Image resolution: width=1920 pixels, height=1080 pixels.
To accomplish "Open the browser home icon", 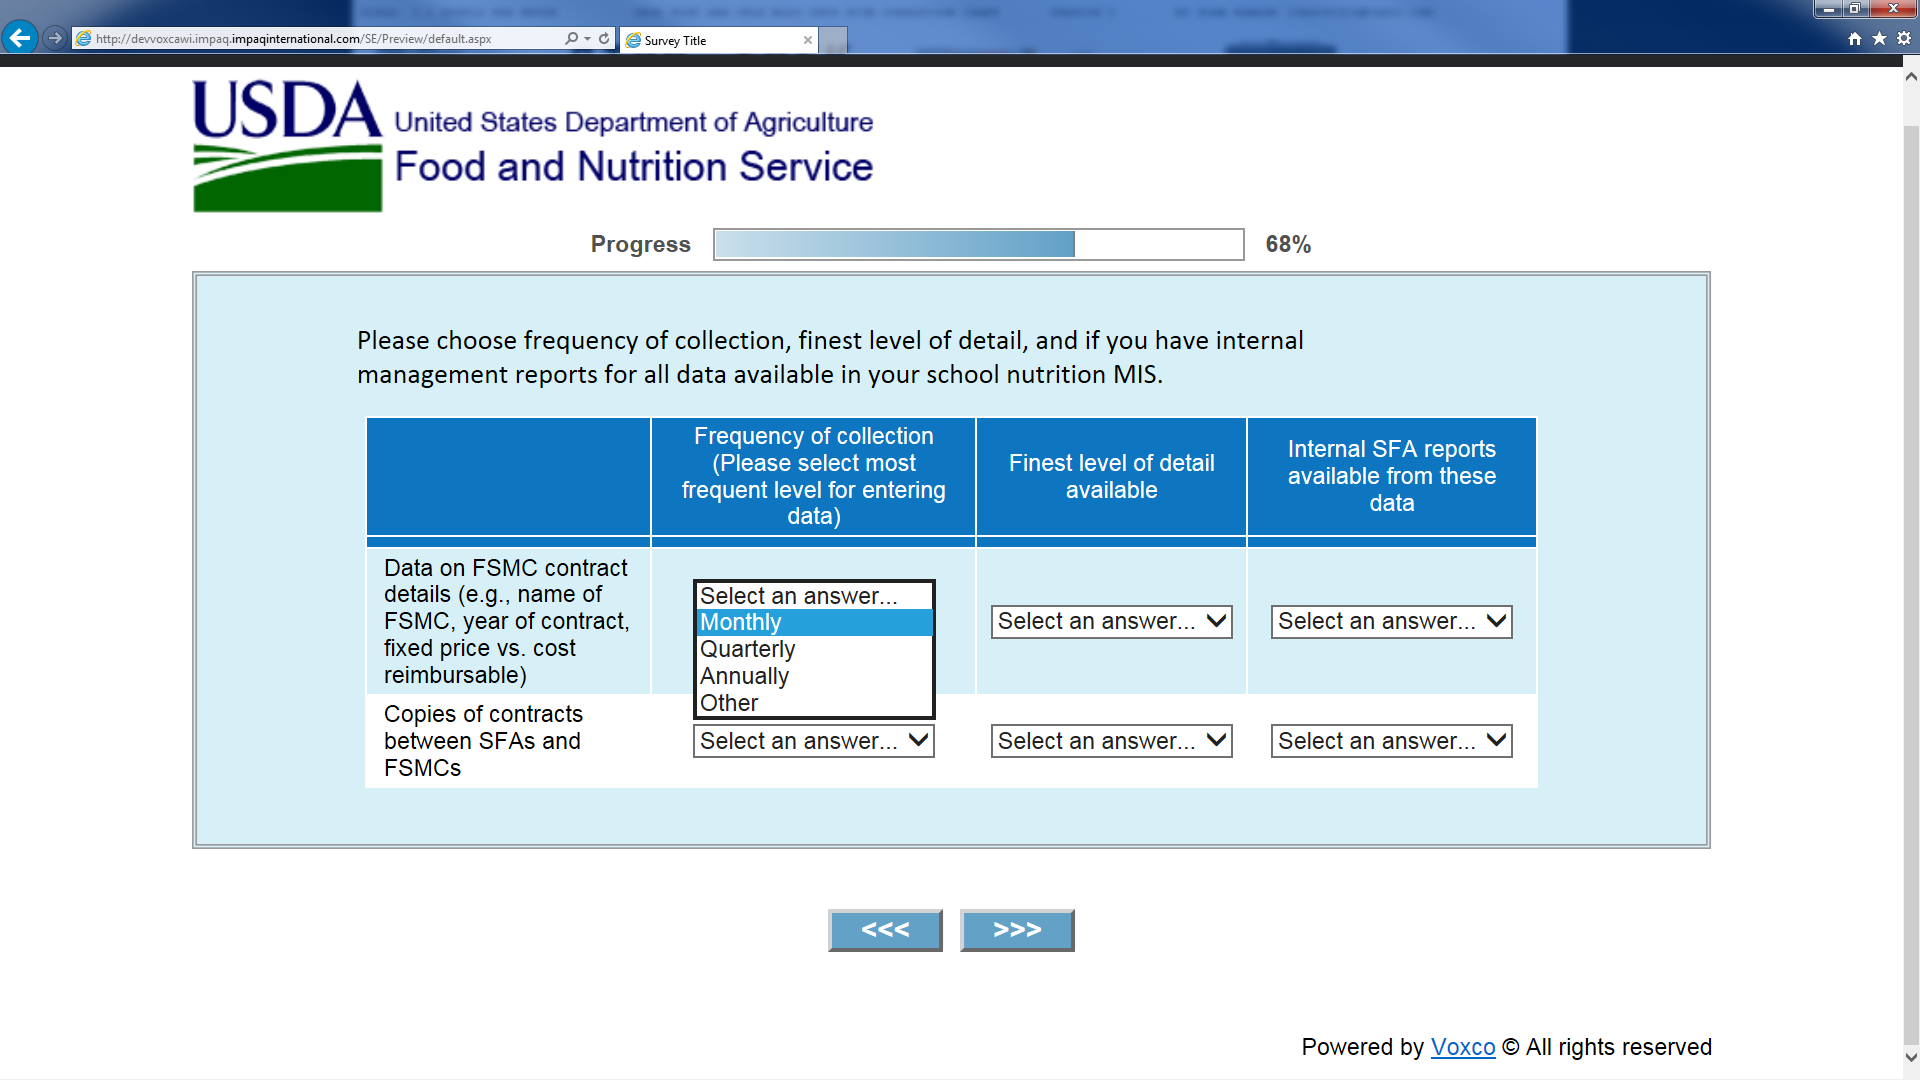I will [1855, 38].
